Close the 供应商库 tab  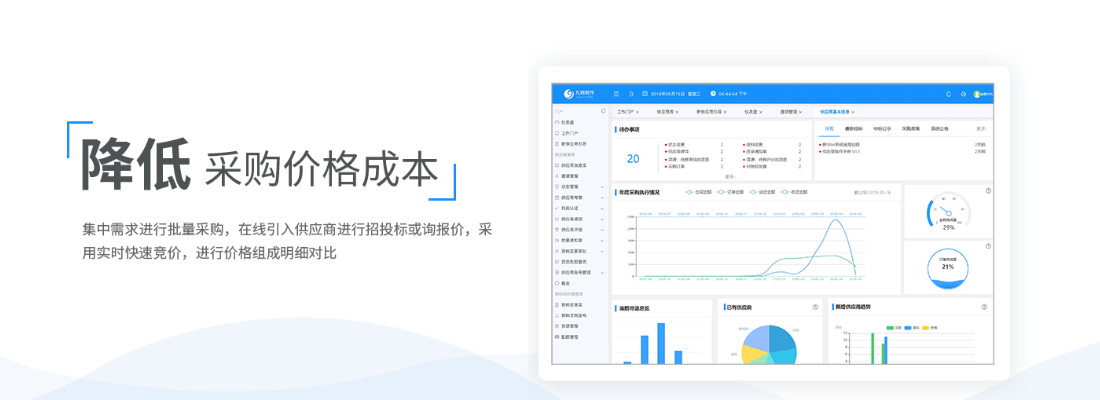point(676,112)
